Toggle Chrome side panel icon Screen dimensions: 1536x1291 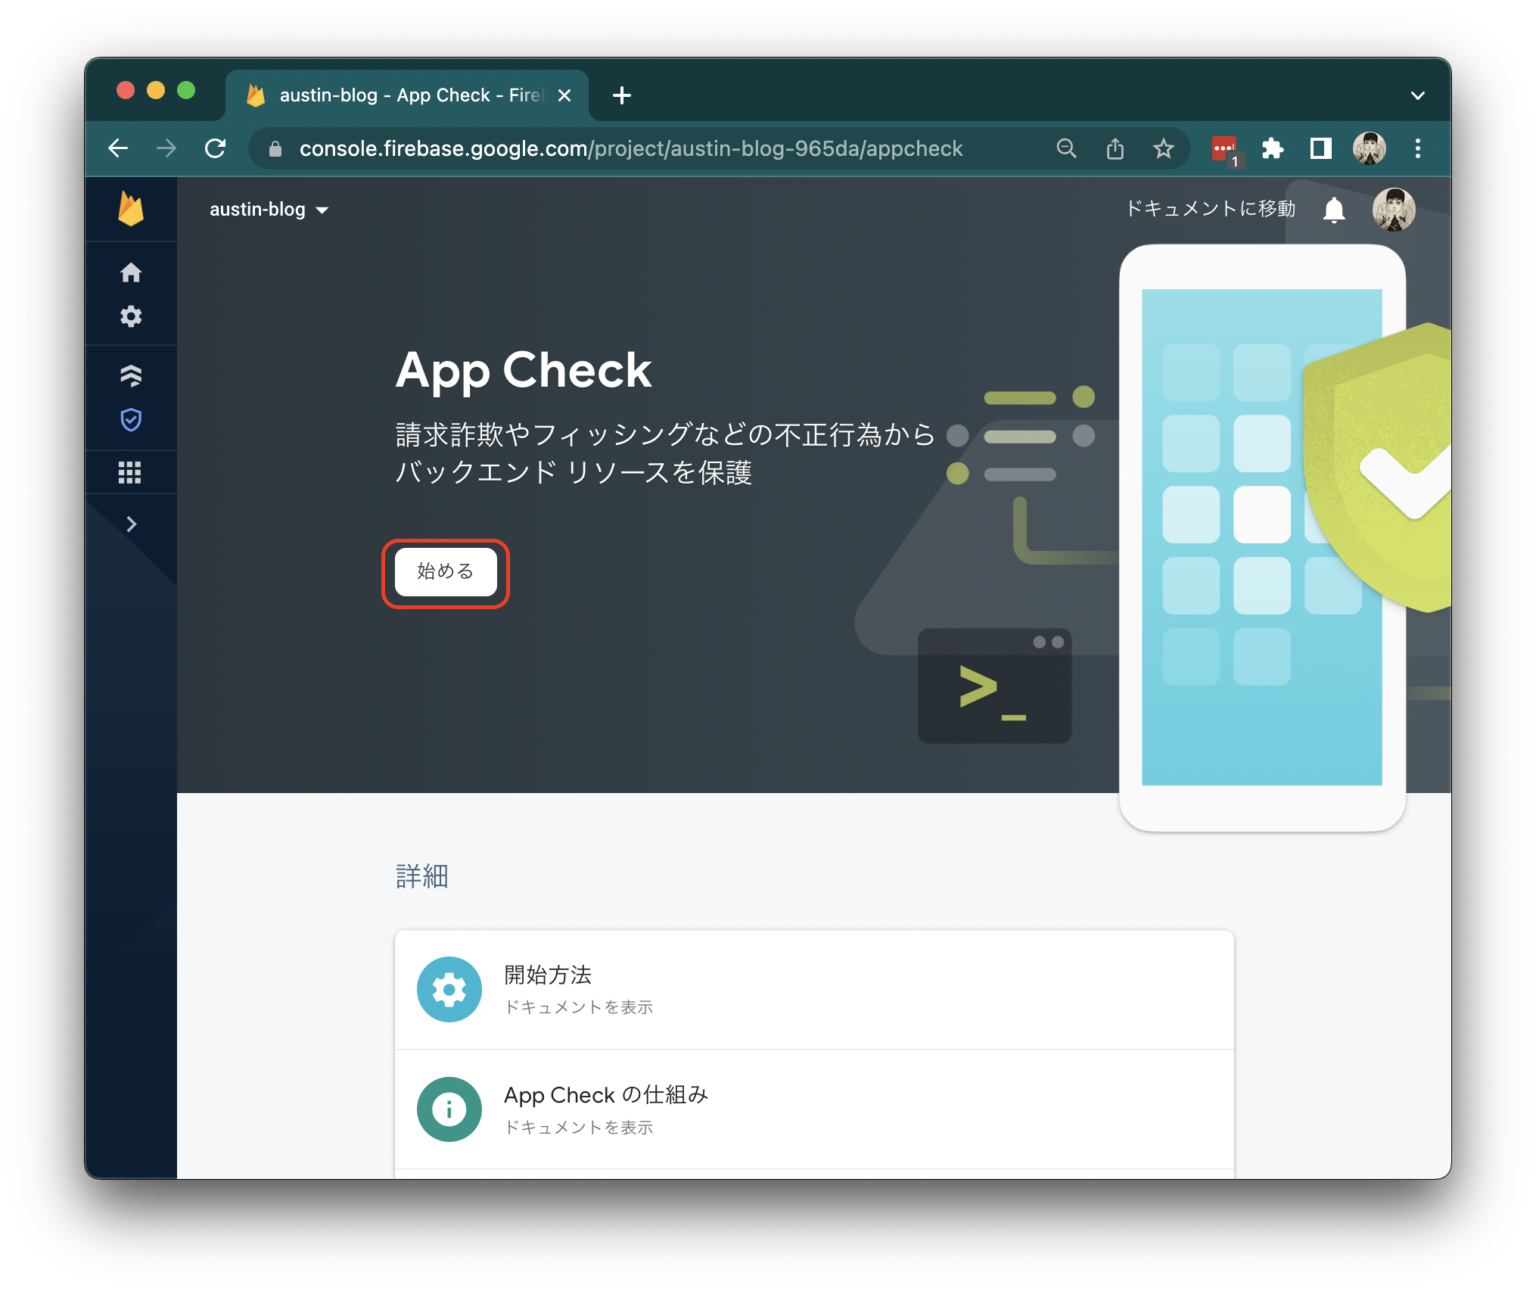pos(1321,149)
